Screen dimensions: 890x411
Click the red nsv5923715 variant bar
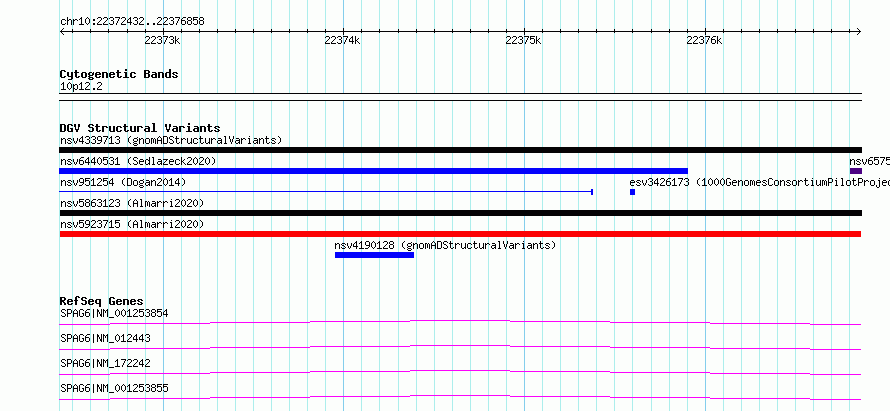tap(460, 234)
